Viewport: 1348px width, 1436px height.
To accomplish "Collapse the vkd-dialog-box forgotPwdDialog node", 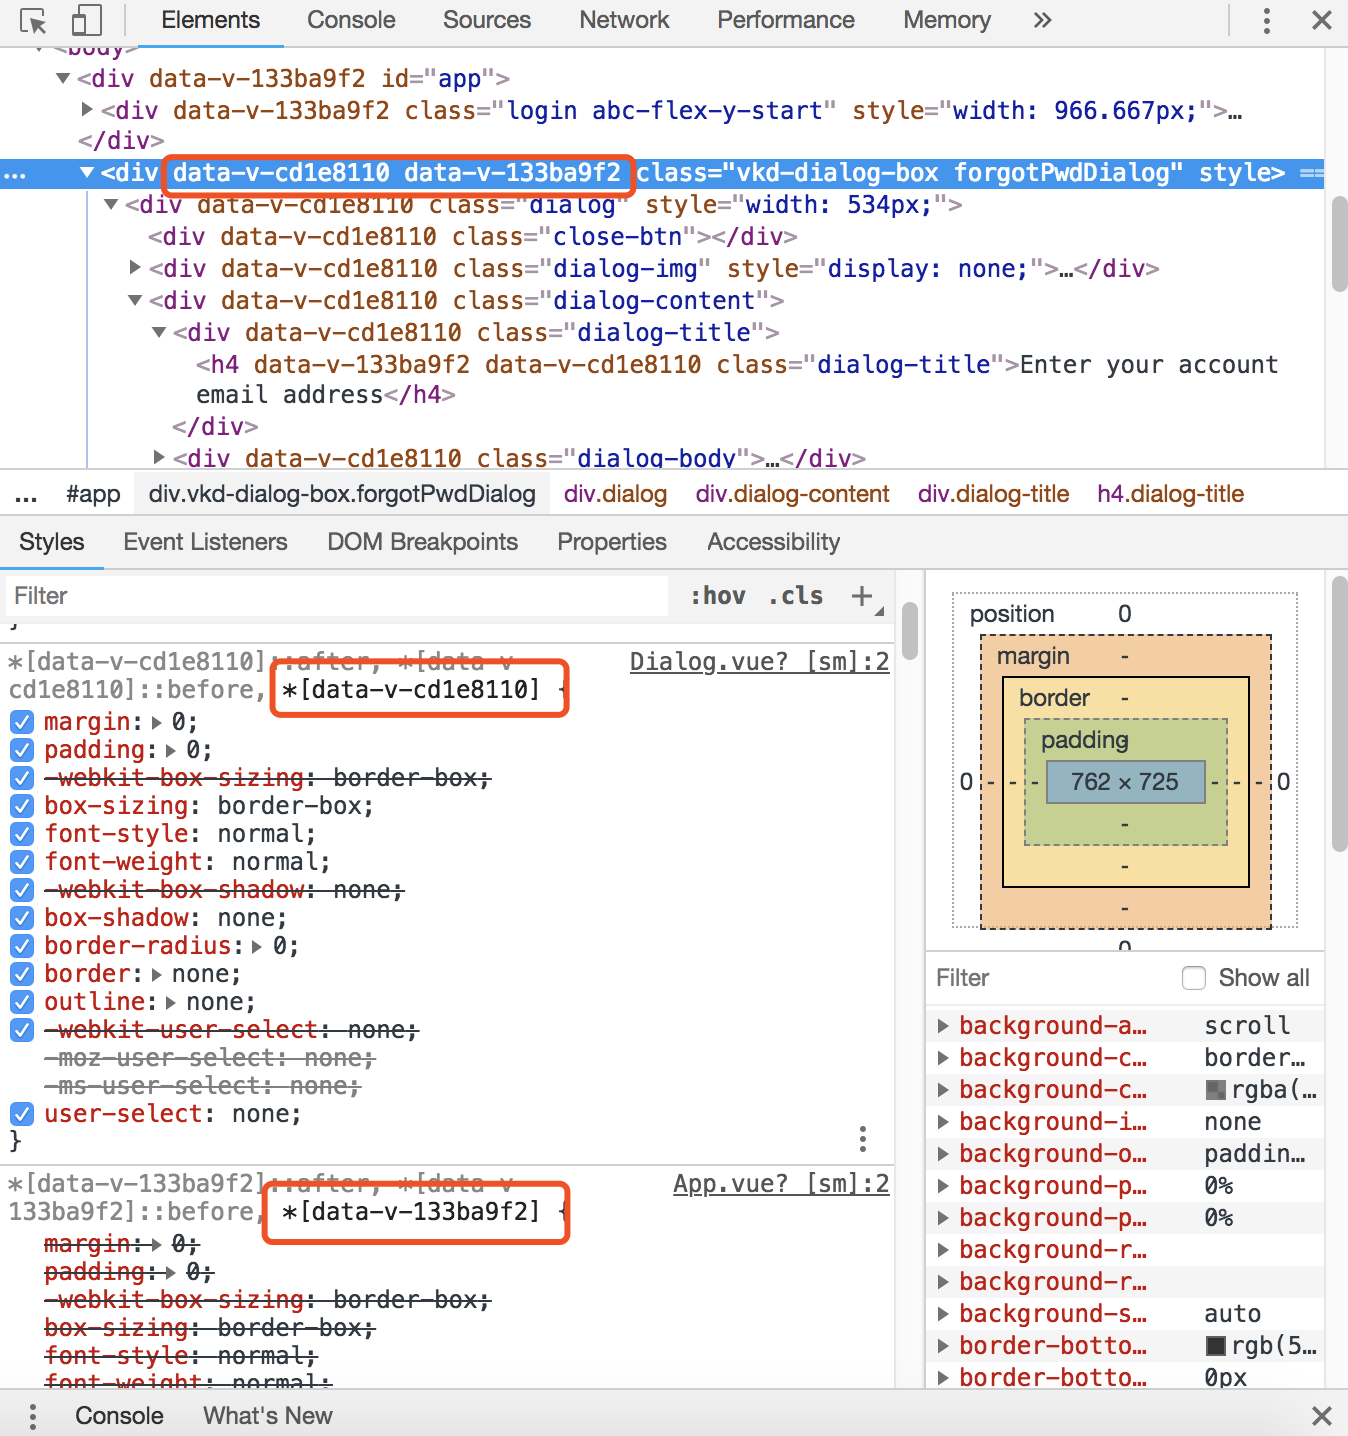I will coord(87,173).
